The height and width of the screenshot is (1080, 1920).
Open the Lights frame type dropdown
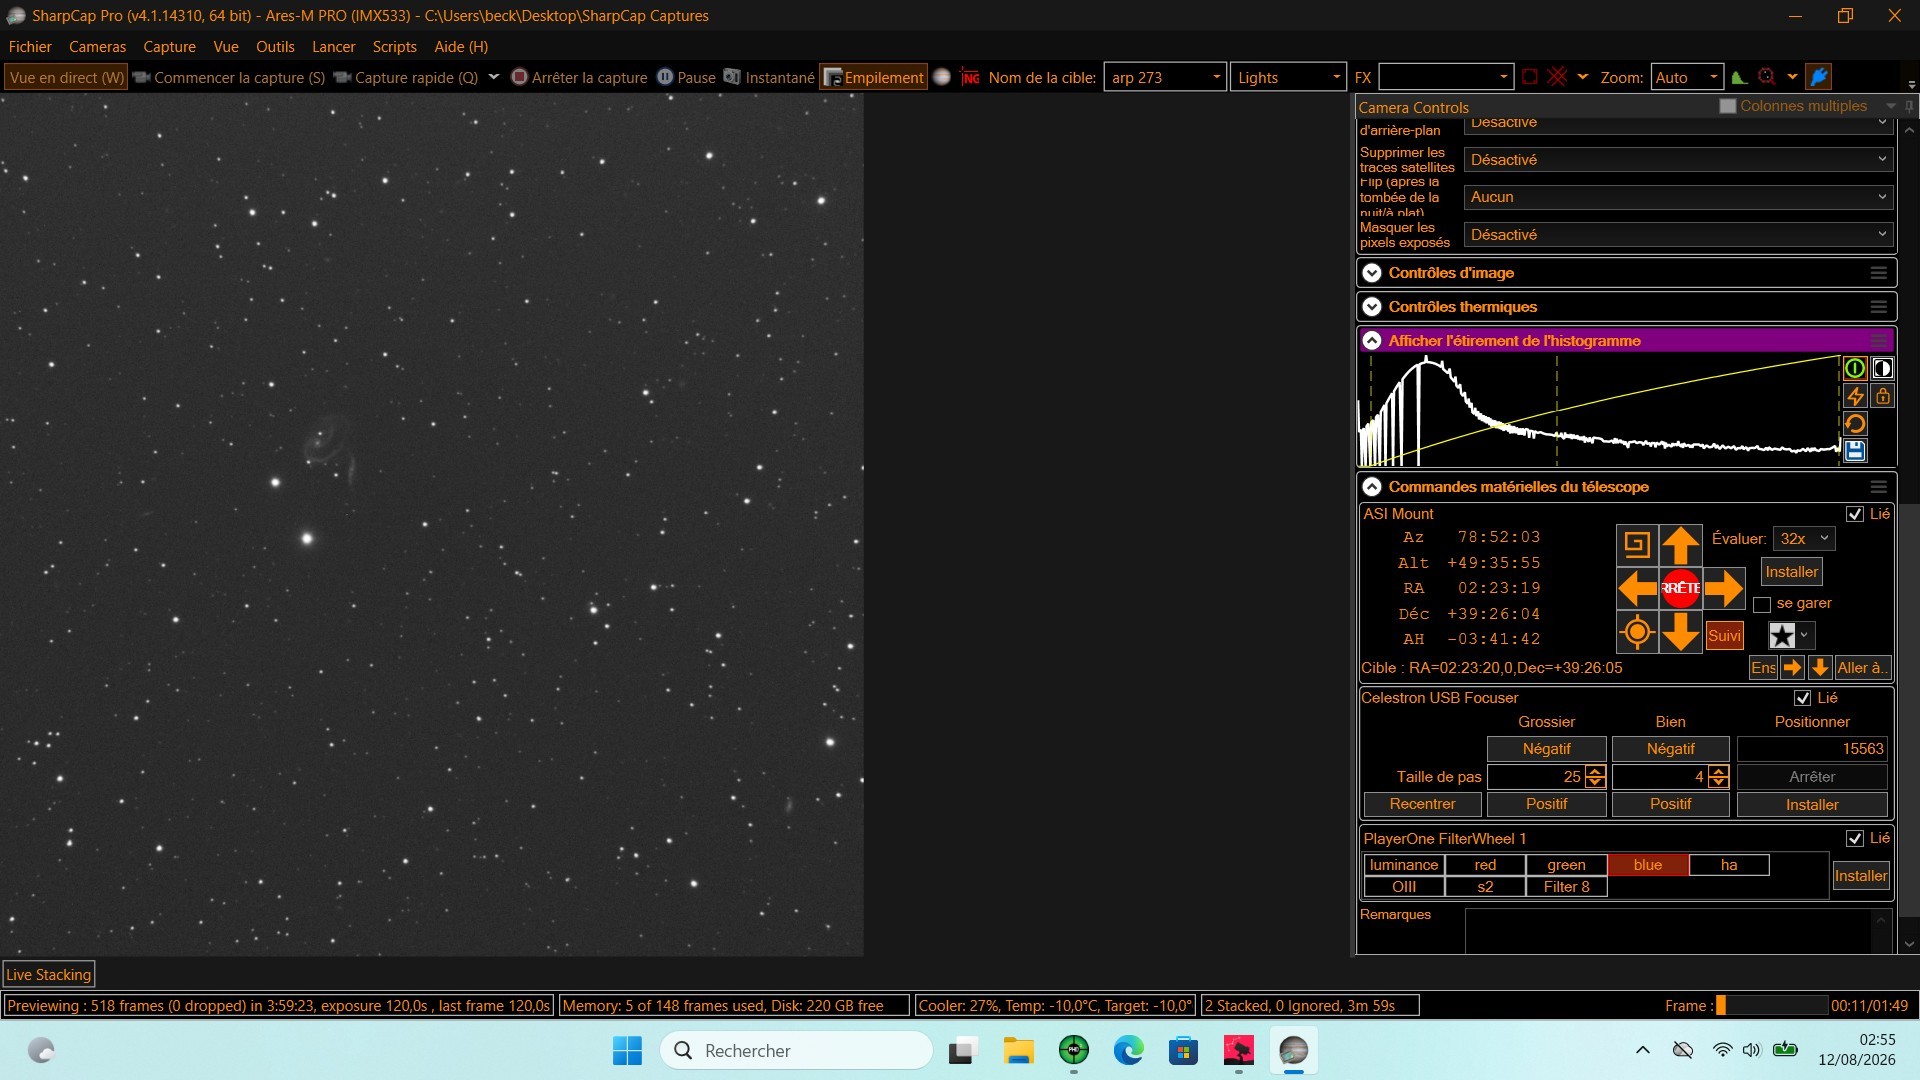tap(1336, 77)
